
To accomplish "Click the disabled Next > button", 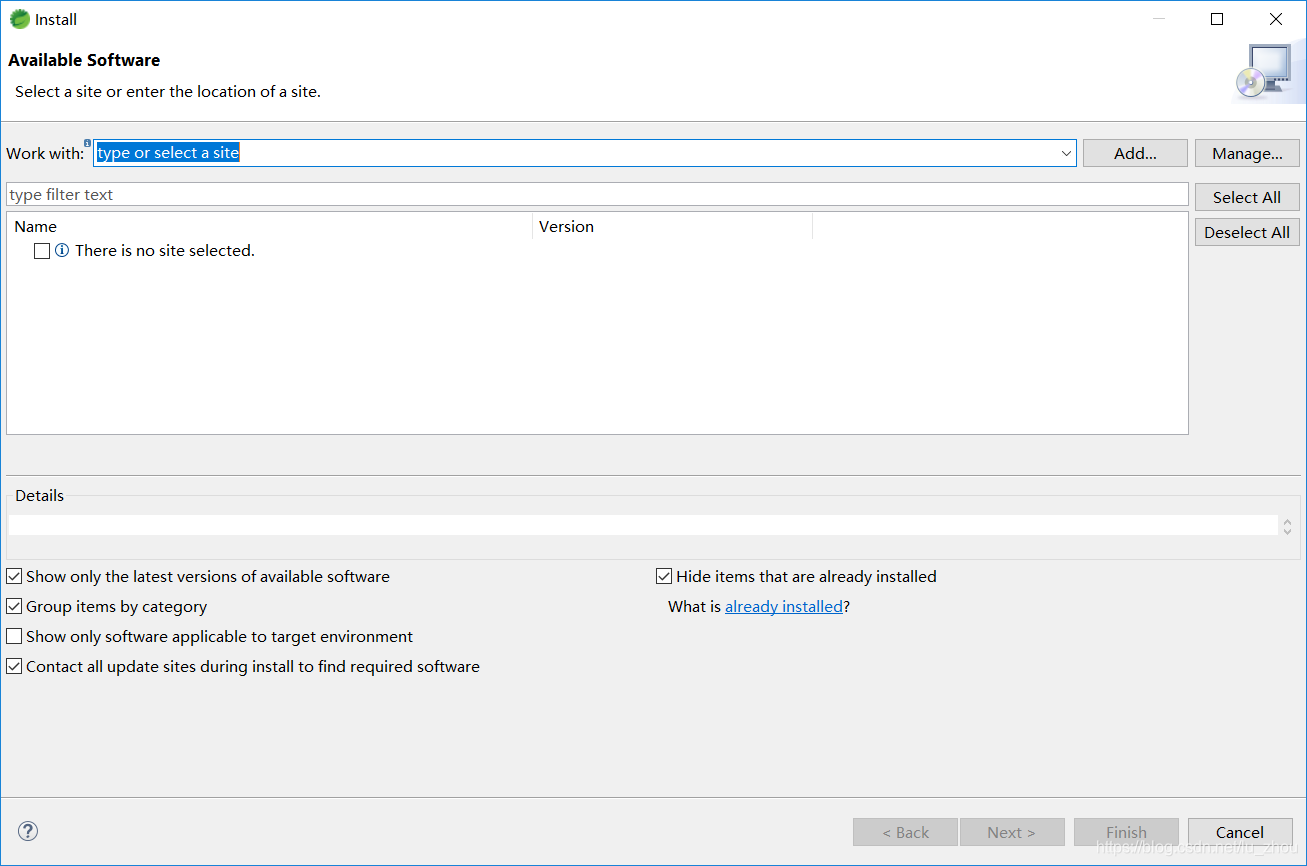I will tap(1011, 832).
